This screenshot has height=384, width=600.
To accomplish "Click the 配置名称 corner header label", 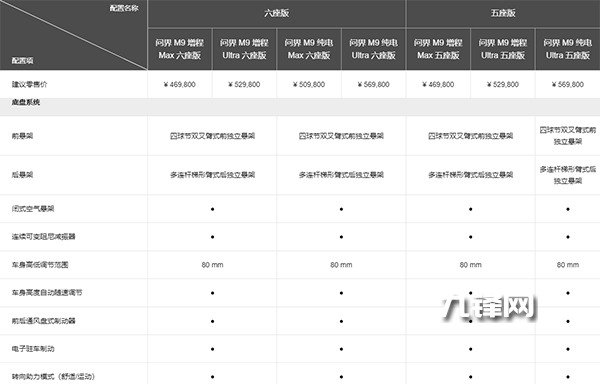I will [124, 8].
